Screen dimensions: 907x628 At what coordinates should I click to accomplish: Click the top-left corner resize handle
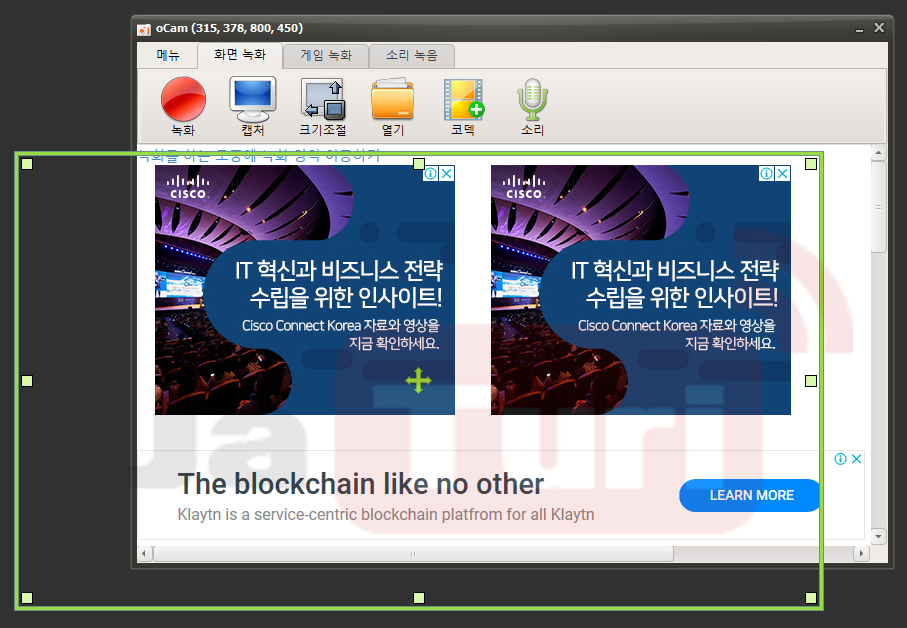[x=27, y=164]
